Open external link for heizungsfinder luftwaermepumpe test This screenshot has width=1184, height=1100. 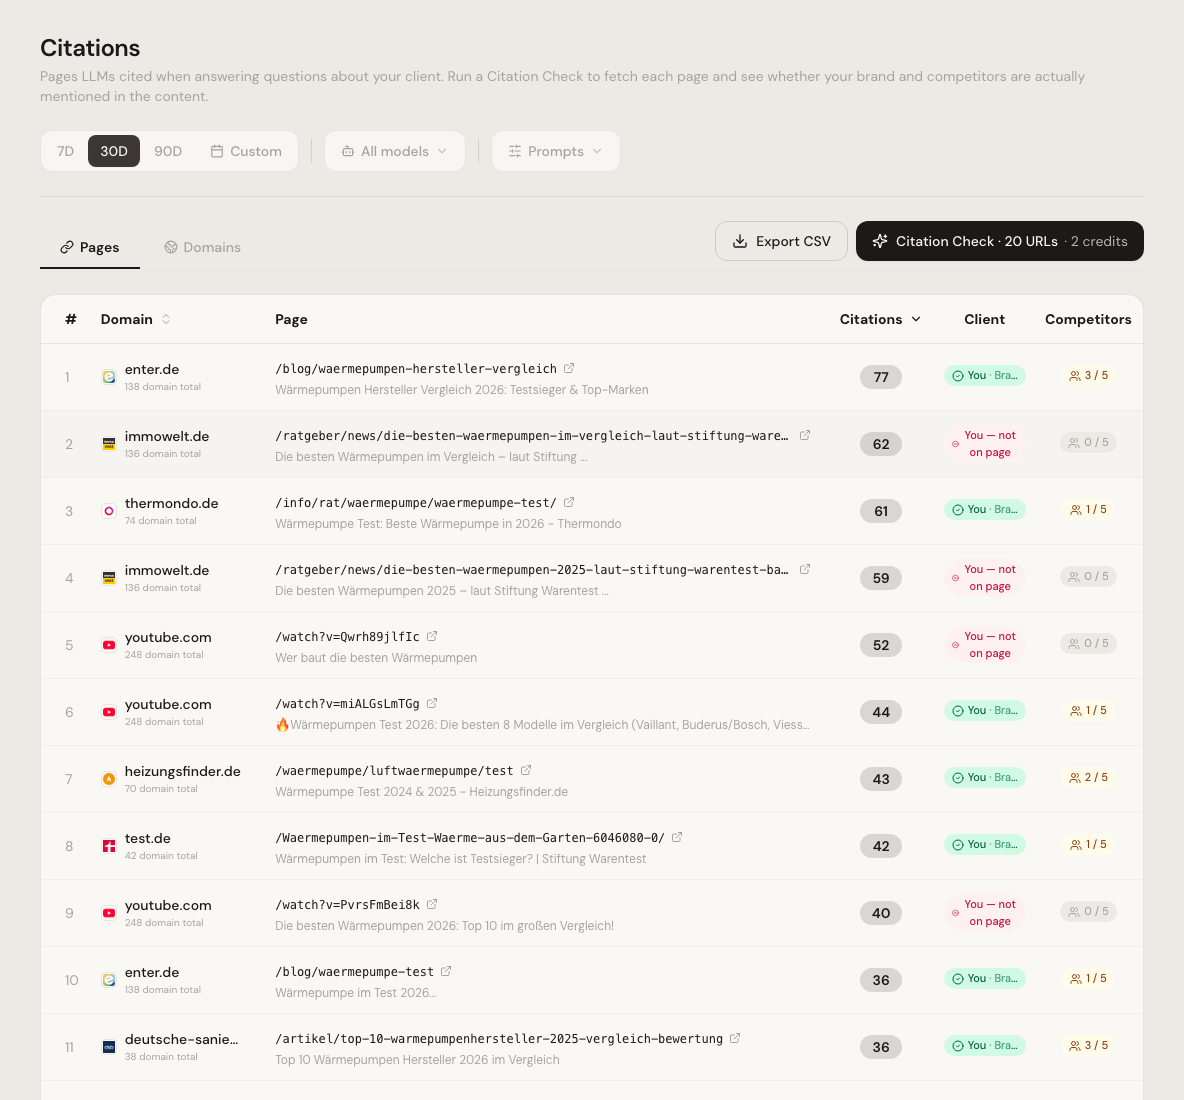[526, 770]
